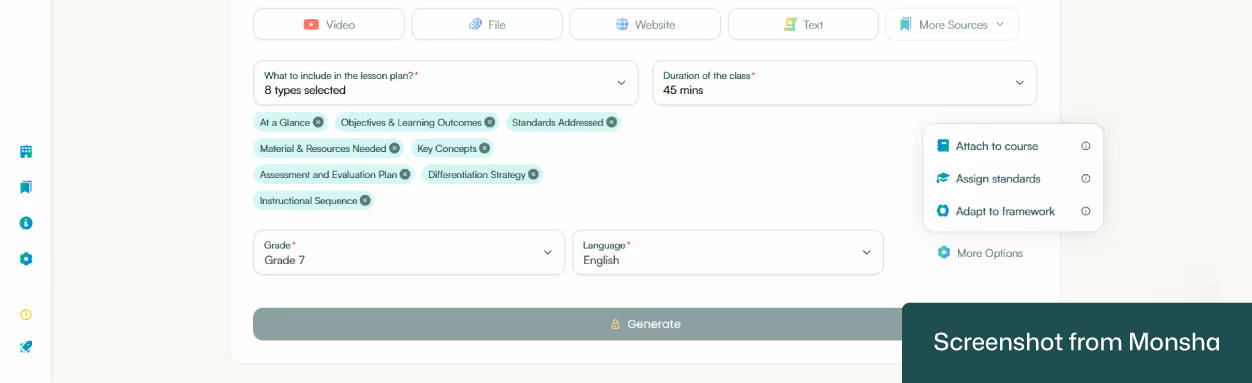This screenshot has height=383, width=1252.
Task: Open info icon beside 'Adapt to framework'
Action: click(x=1086, y=211)
